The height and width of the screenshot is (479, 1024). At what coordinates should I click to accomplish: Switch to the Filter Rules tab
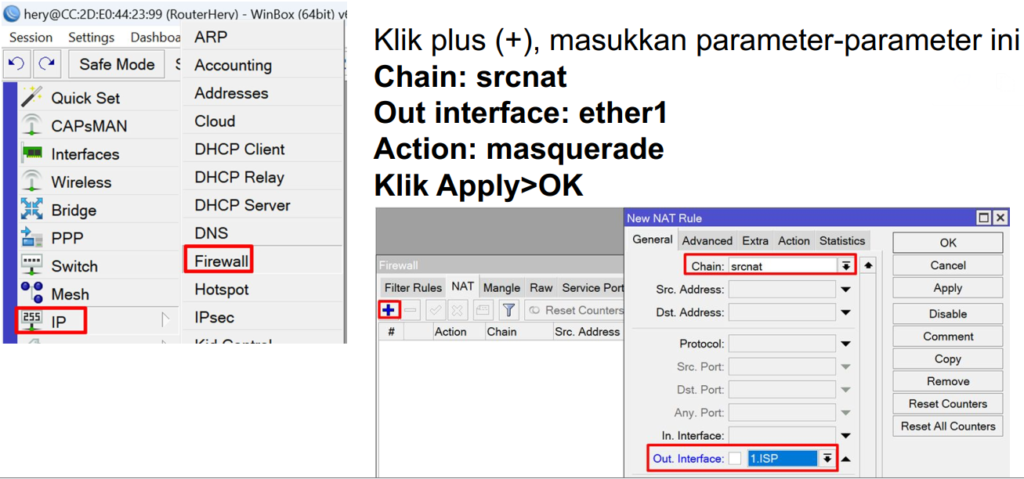[x=413, y=288]
